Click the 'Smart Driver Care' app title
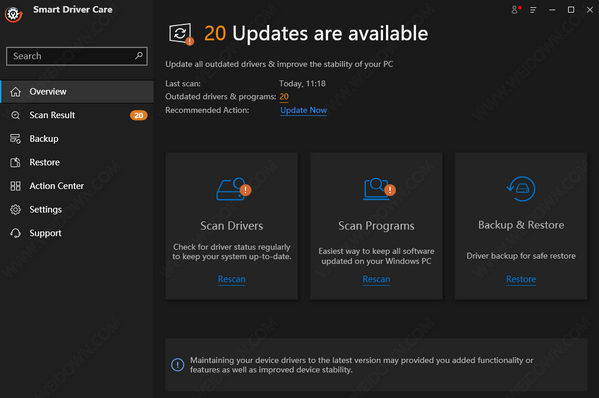Image resolution: width=599 pixels, height=398 pixels. (73, 10)
